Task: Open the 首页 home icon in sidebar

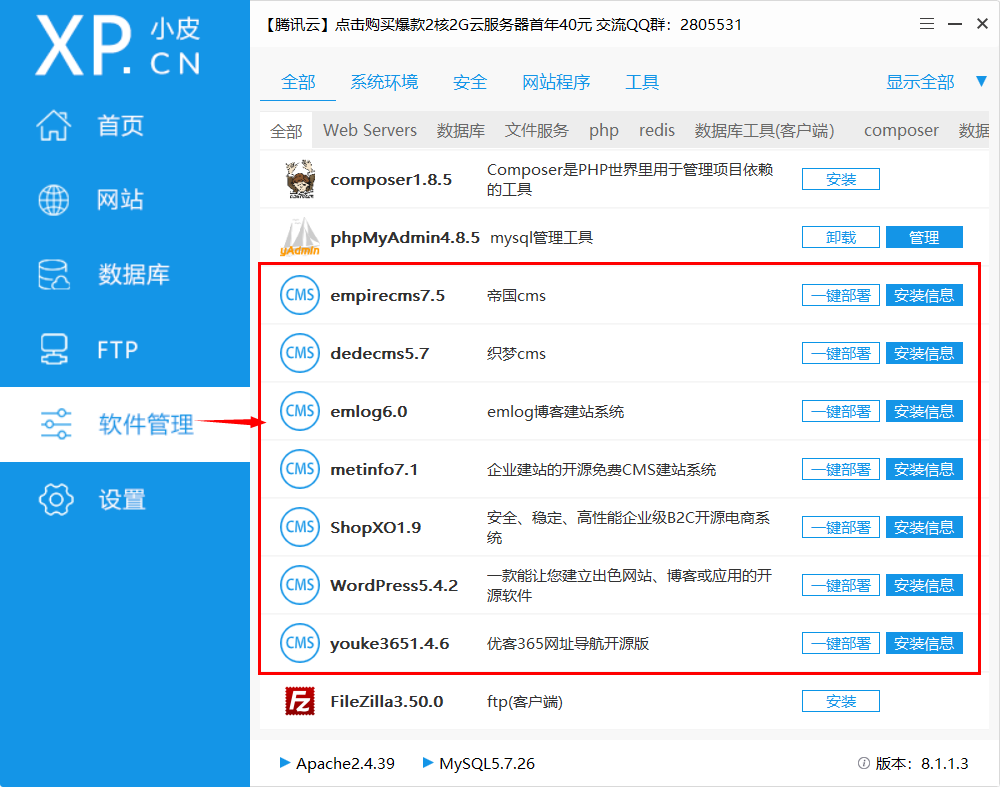Action: (x=54, y=125)
